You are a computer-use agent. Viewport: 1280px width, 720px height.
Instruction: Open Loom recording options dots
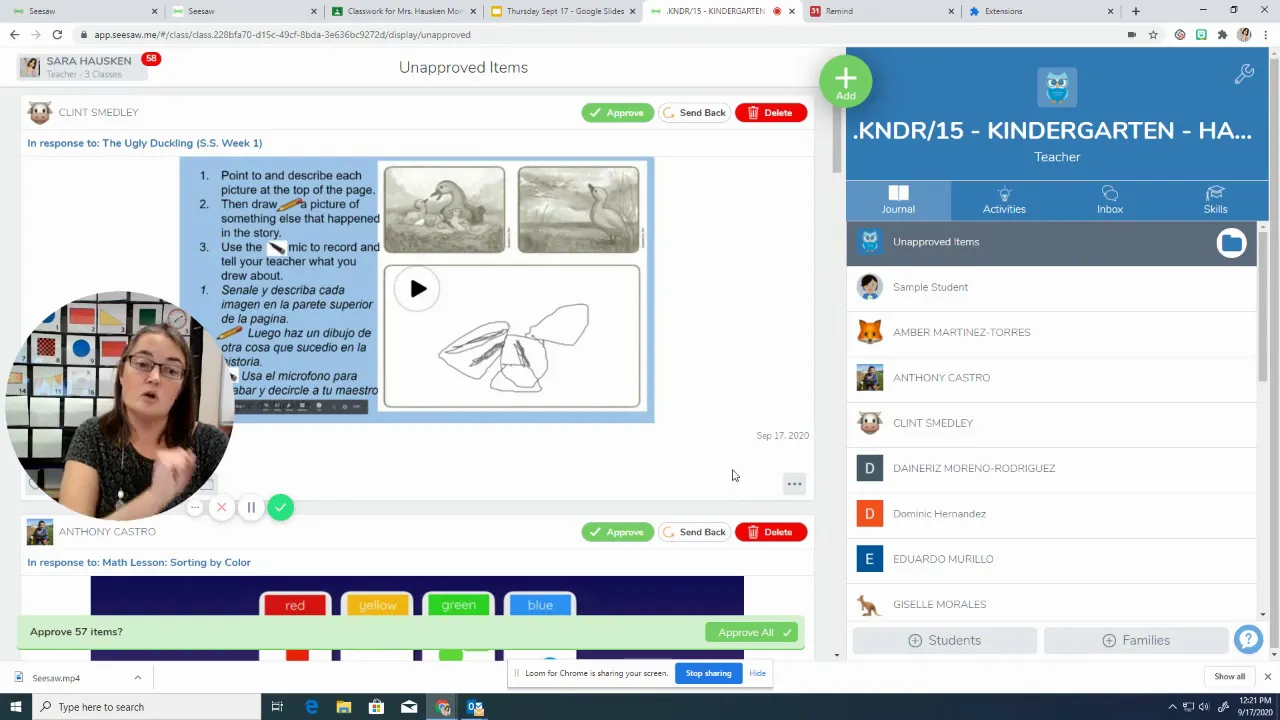195,508
